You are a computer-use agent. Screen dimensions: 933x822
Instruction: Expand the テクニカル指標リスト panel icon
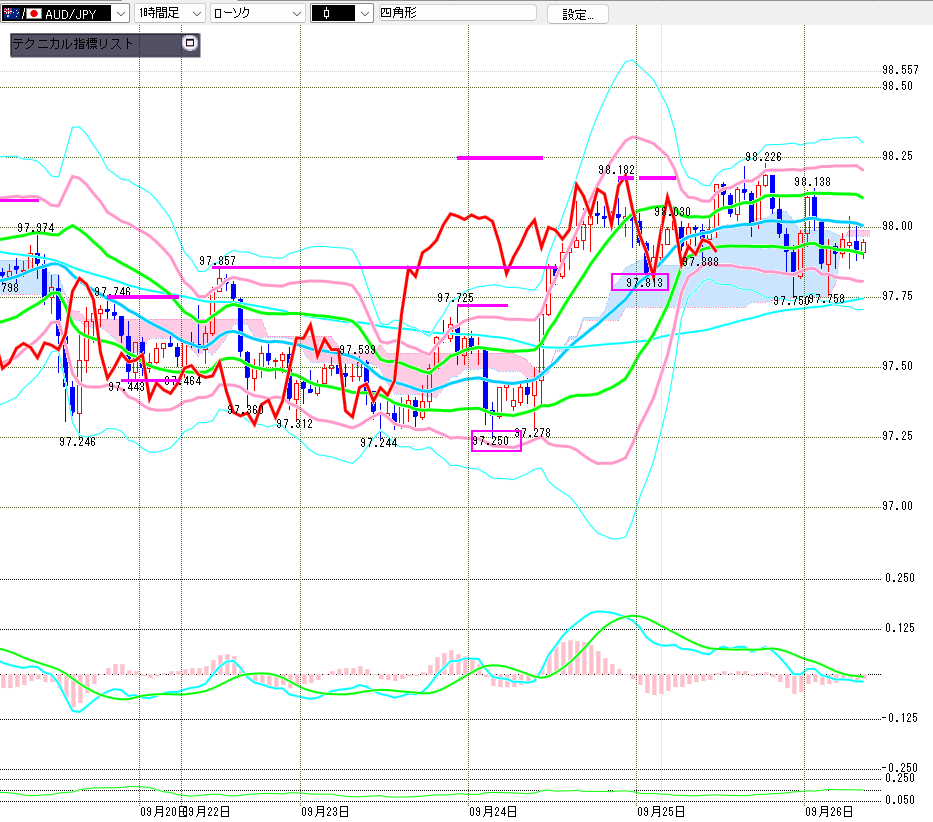[x=190, y=44]
